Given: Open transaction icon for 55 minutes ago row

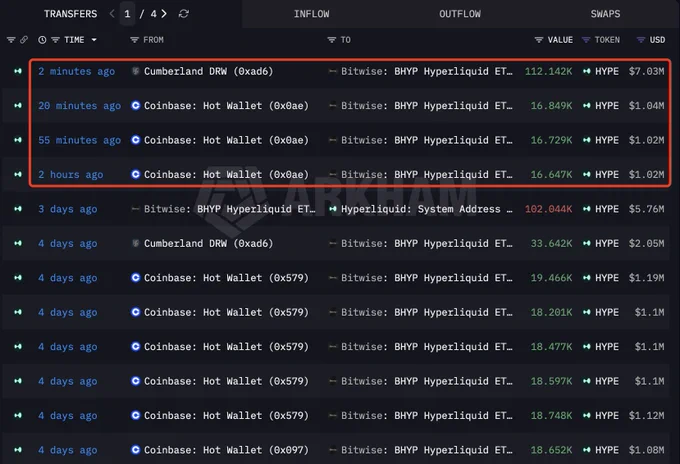Looking at the screenshot, I should (18, 140).
